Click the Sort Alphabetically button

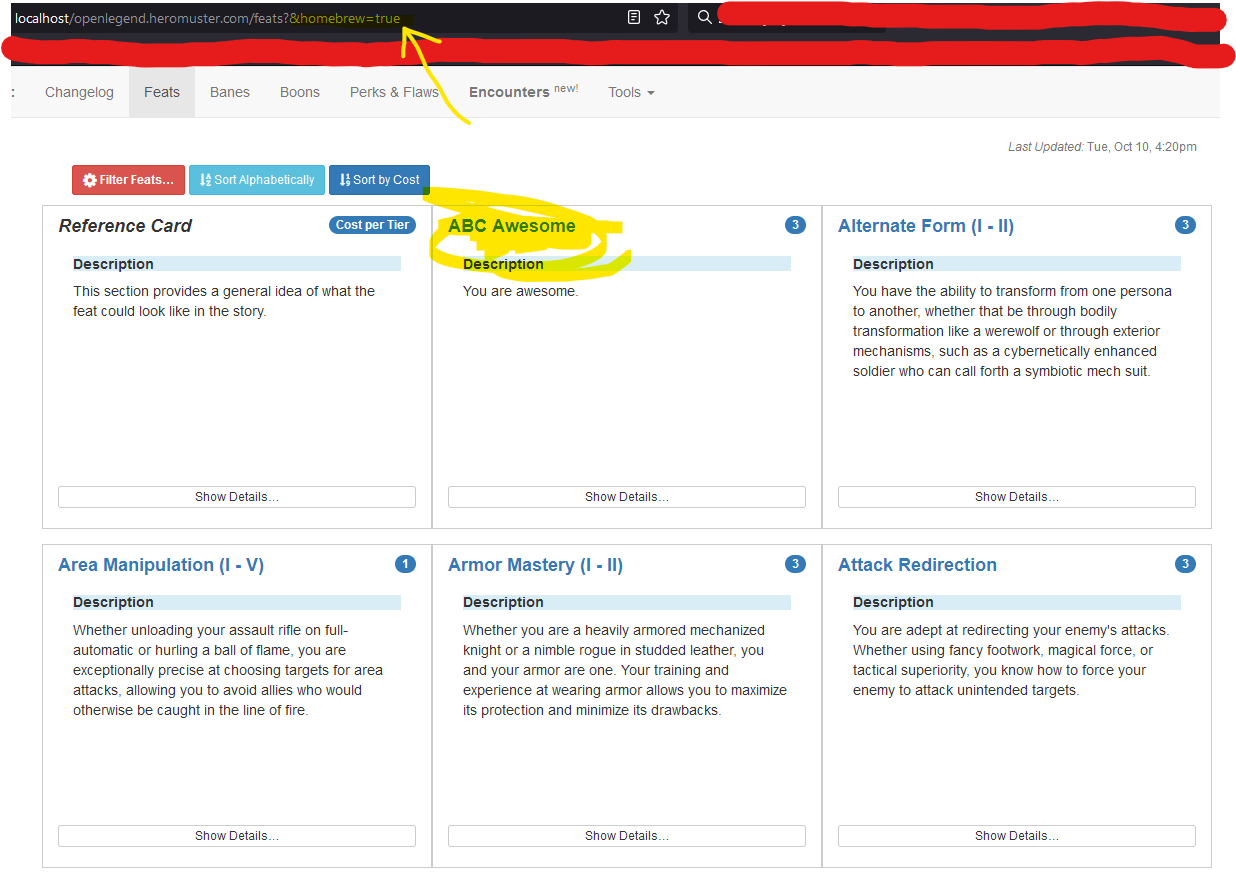coord(257,180)
